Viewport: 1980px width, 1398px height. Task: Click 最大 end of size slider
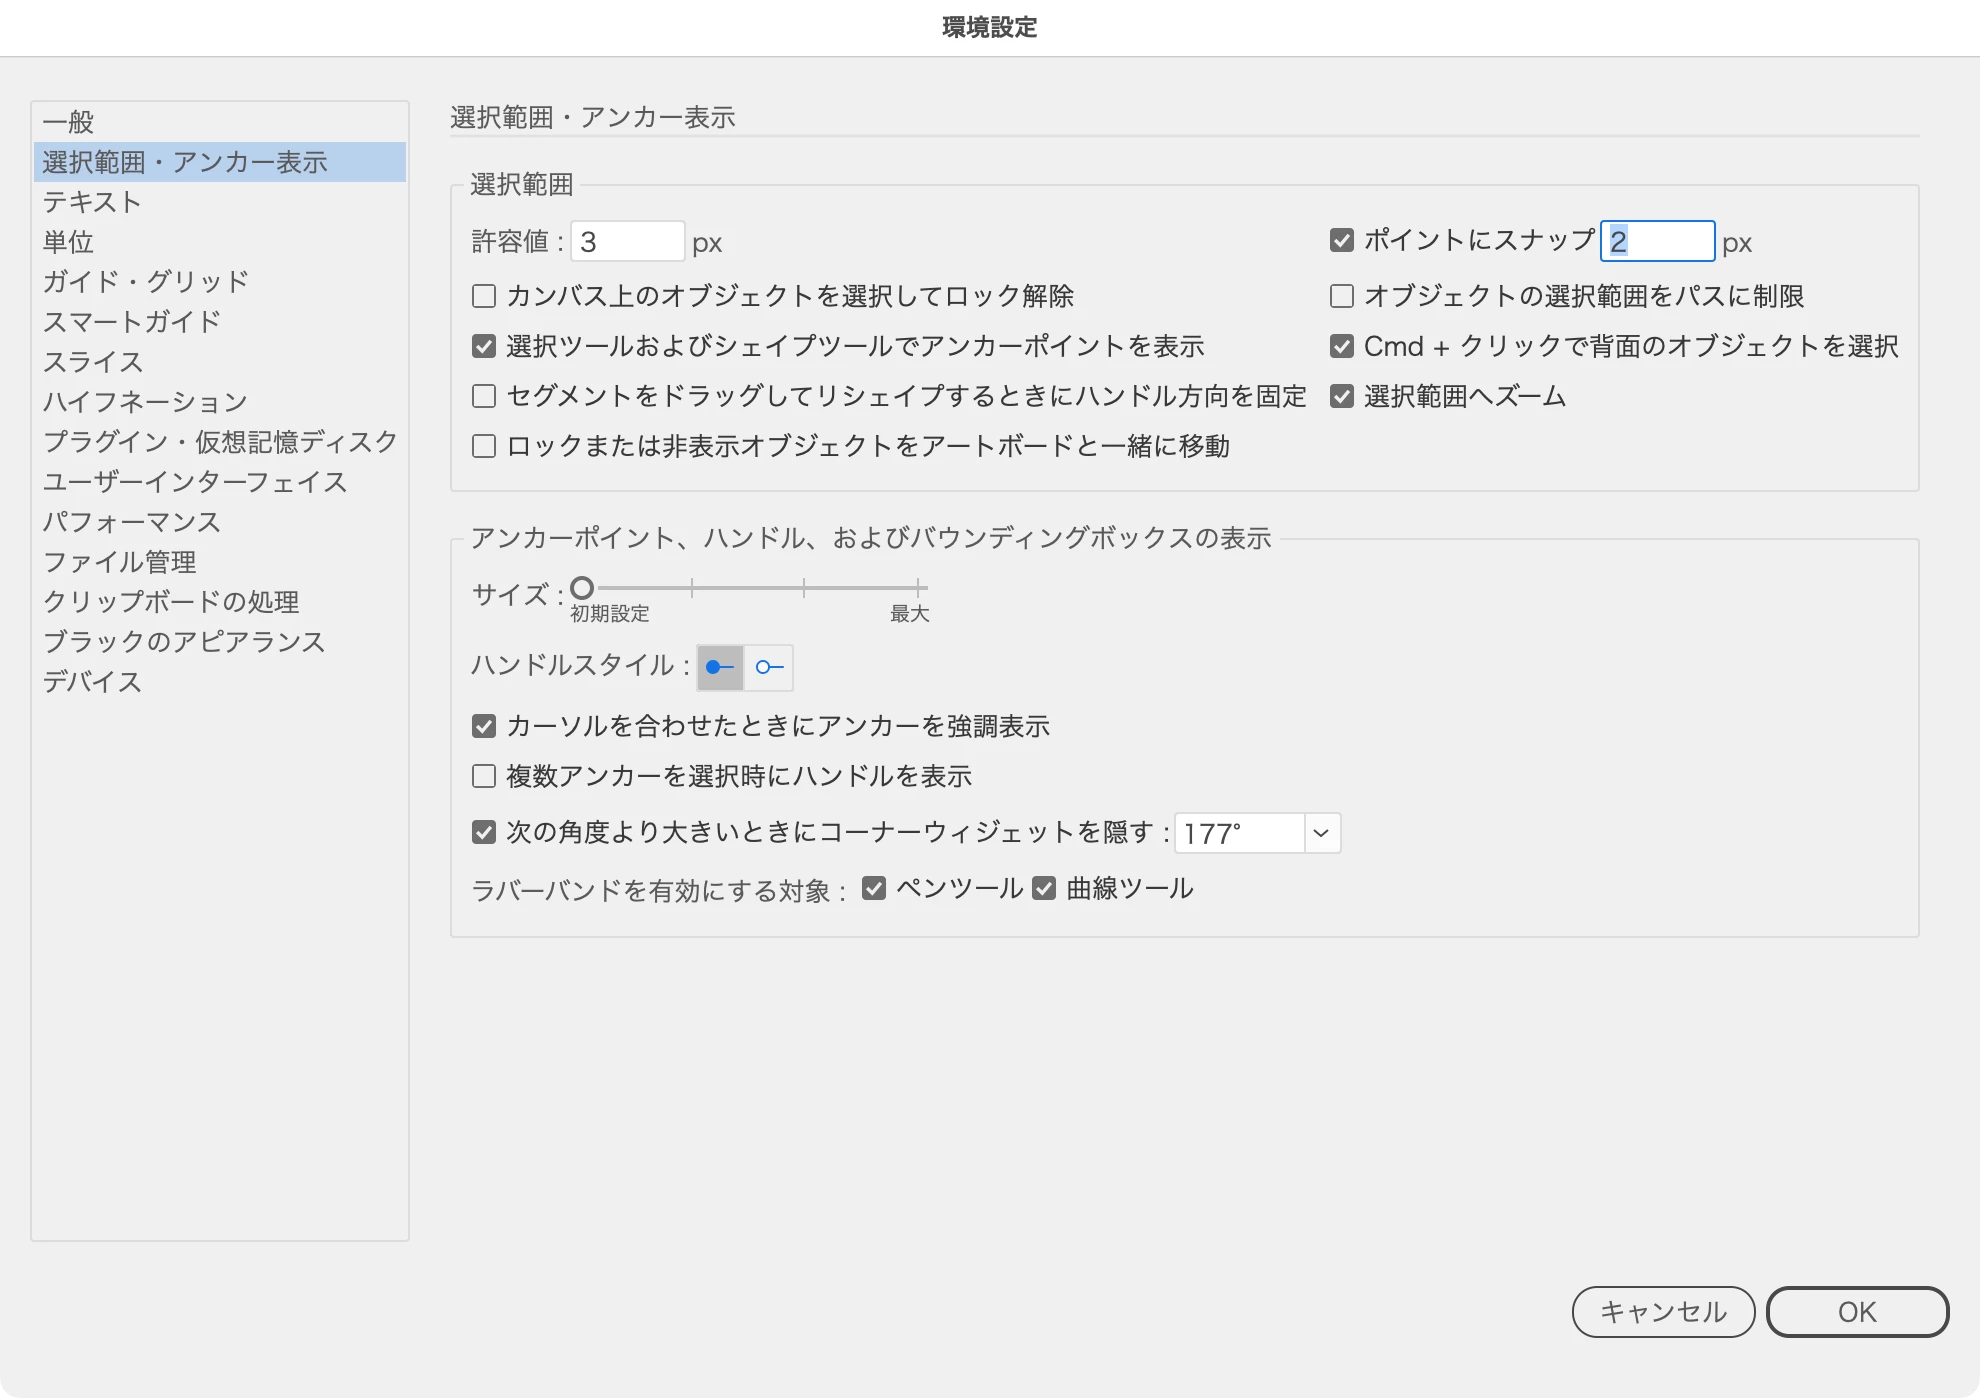(x=918, y=588)
